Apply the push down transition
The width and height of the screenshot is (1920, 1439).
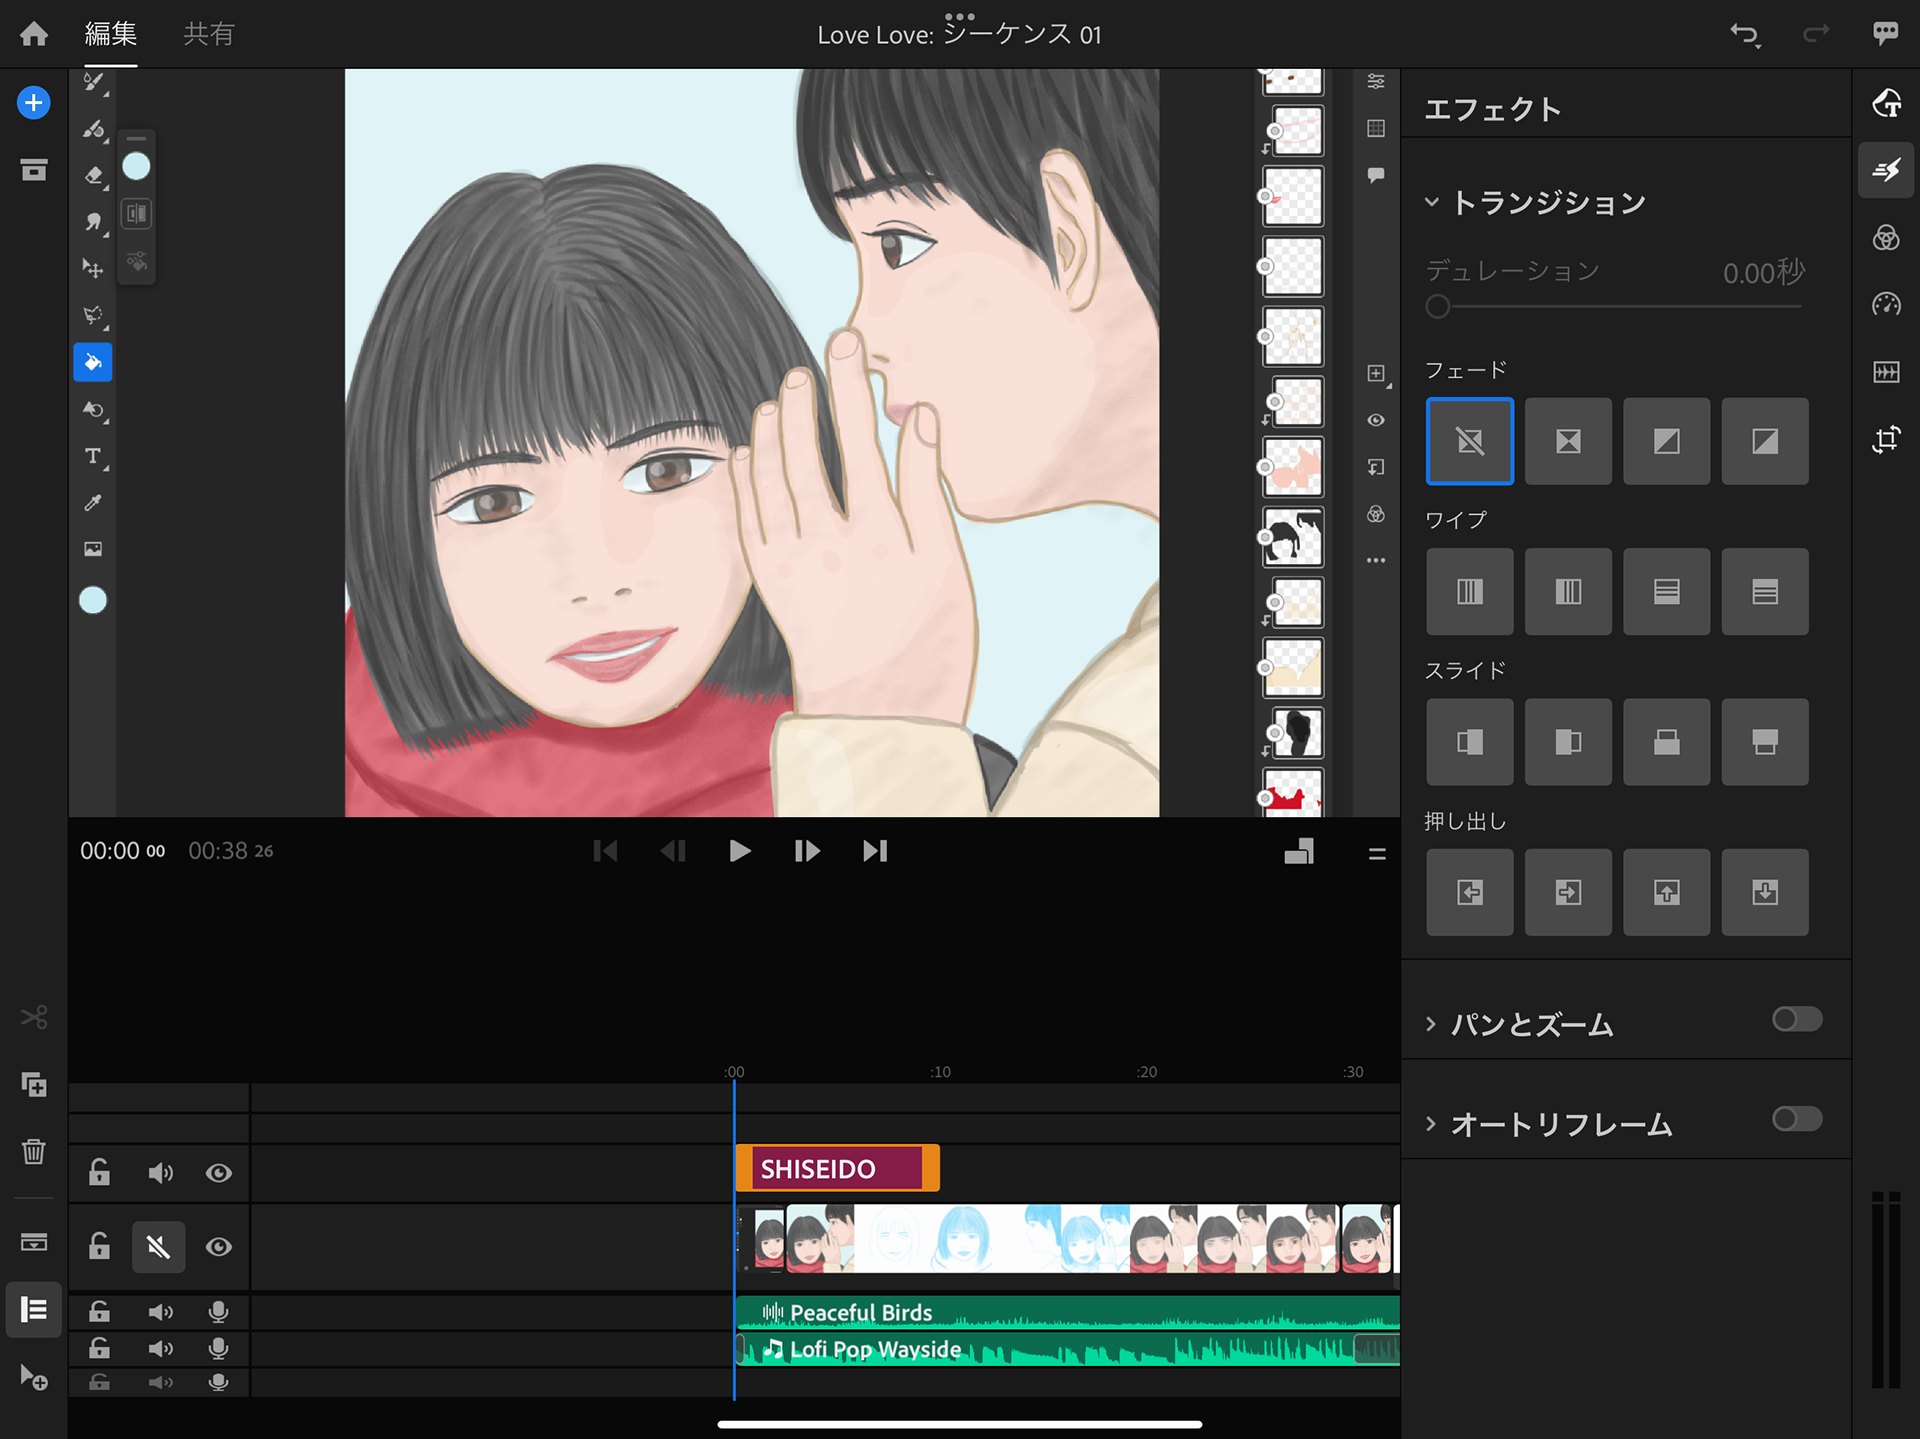1765,892
